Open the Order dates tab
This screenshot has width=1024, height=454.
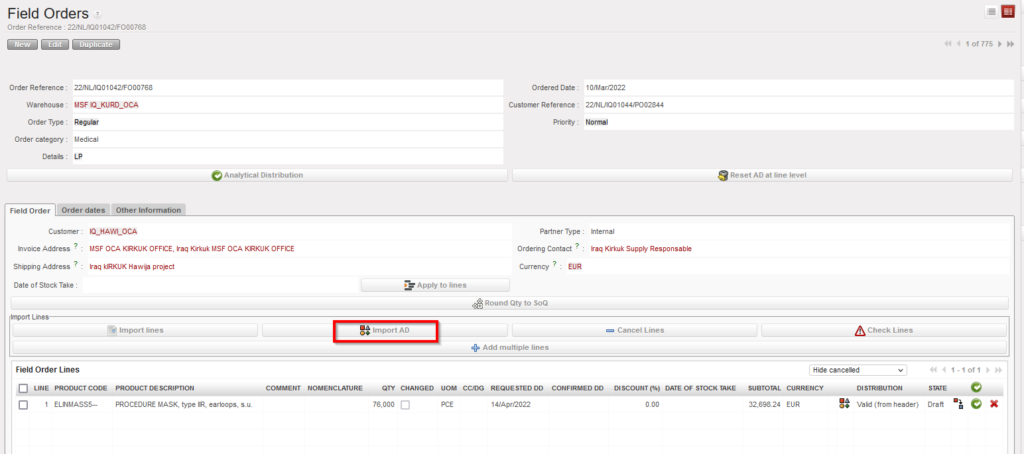tap(83, 210)
